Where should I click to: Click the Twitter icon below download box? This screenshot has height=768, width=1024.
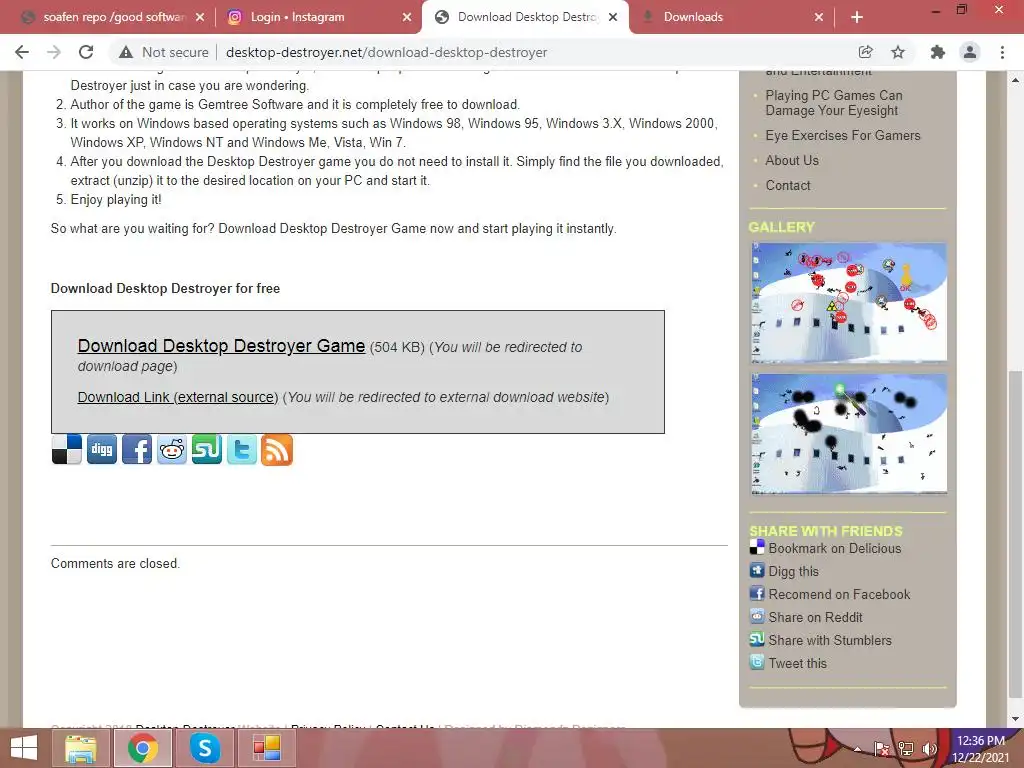[242, 449]
